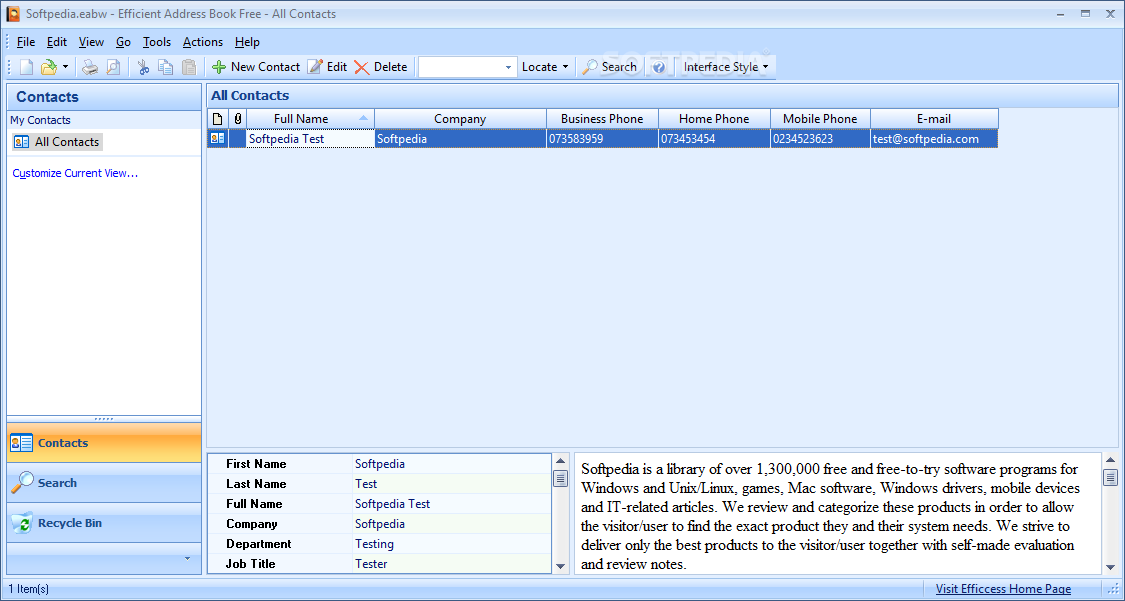Open the View menu

[91, 42]
